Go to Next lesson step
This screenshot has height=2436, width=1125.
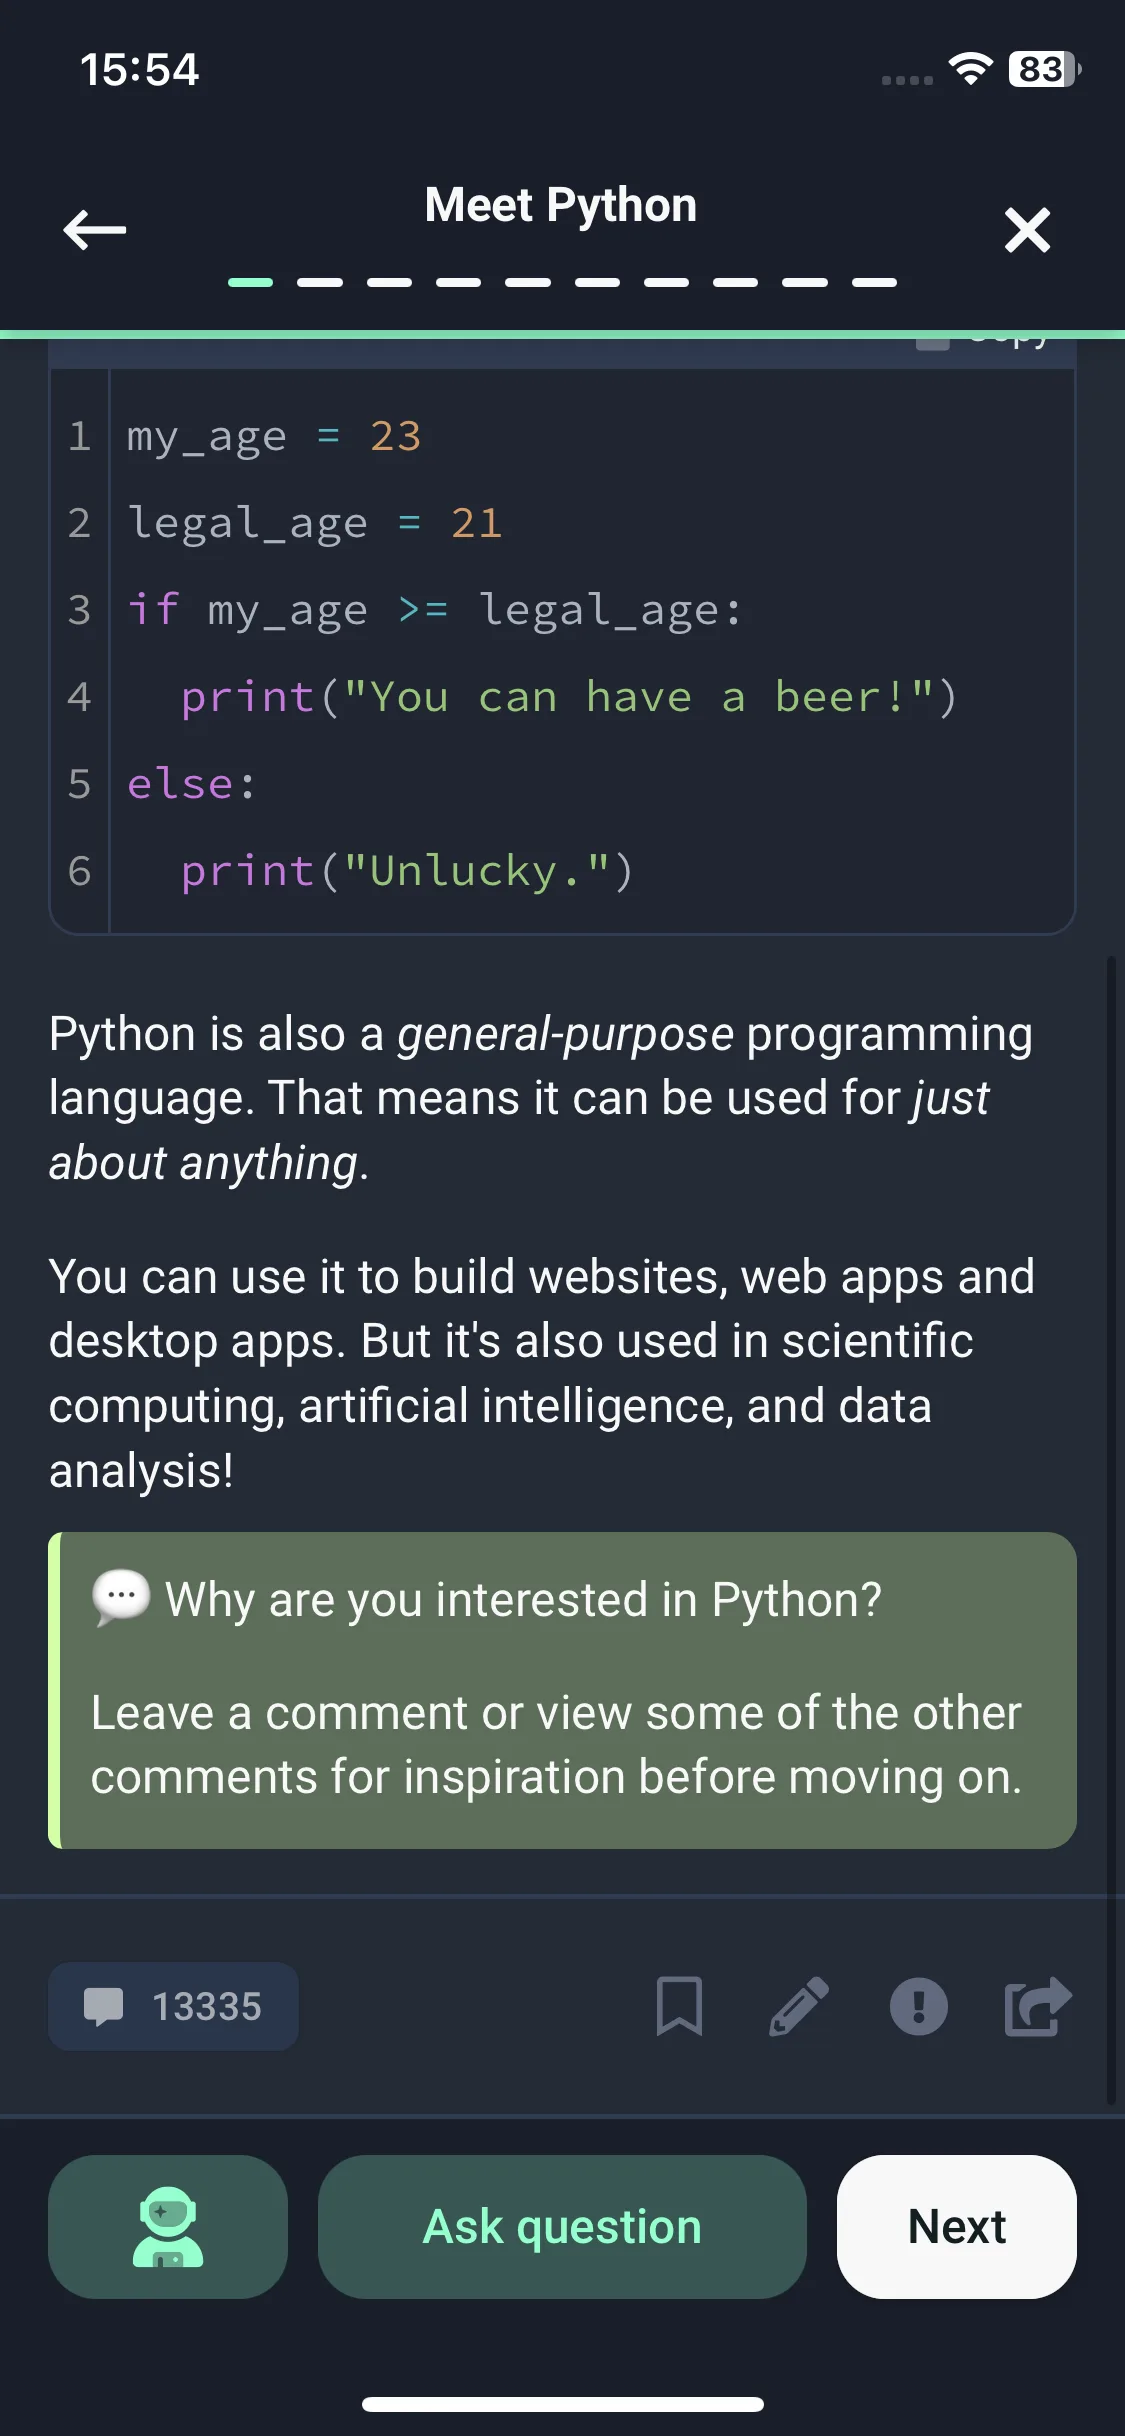pos(956,2227)
